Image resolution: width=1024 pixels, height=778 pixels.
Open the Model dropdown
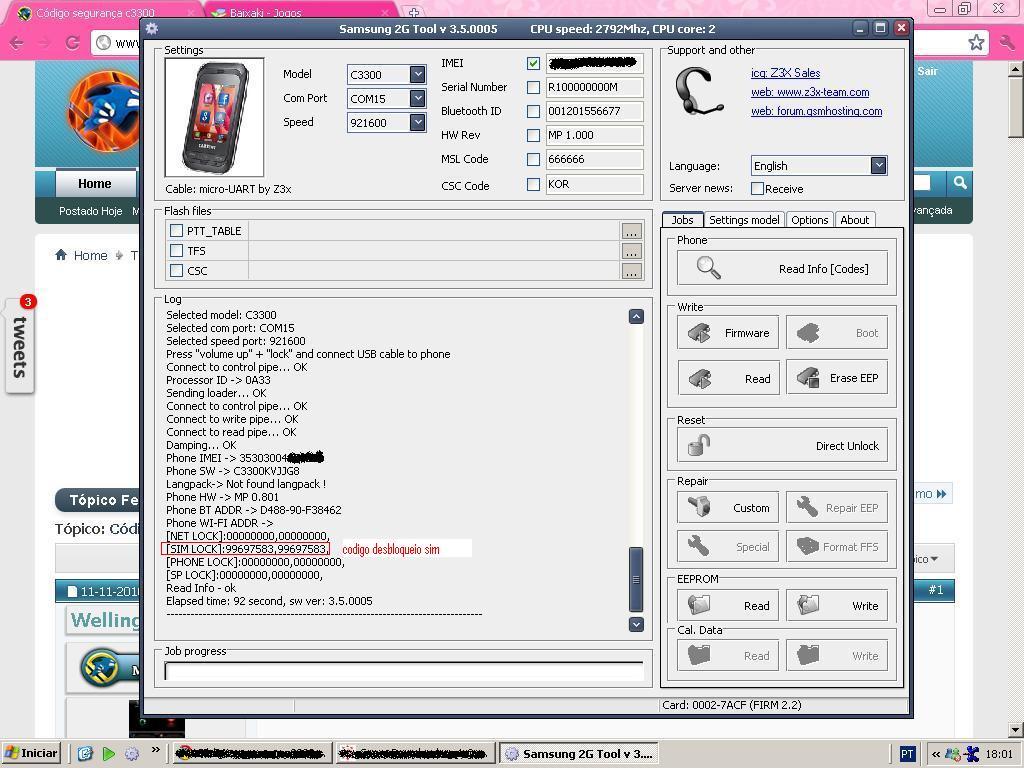417,74
